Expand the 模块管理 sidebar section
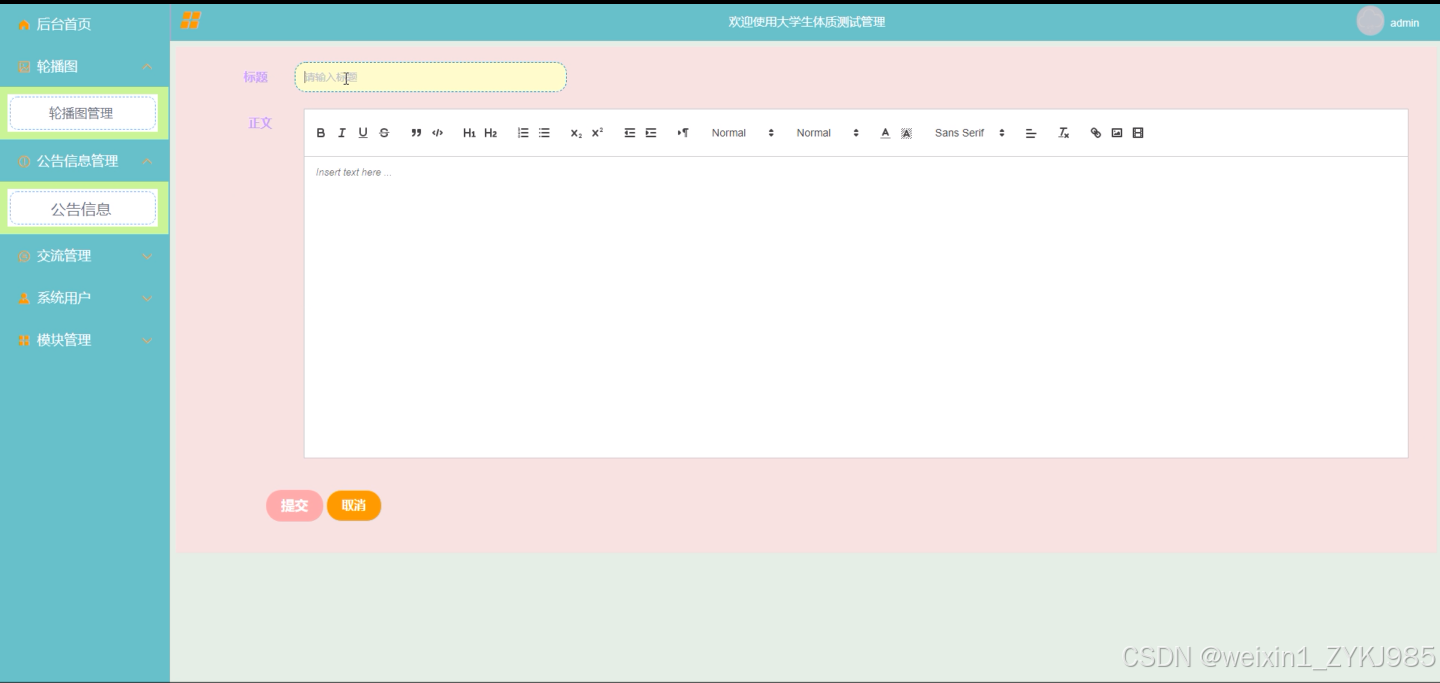This screenshot has width=1440, height=683. click(x=84, y=340)
